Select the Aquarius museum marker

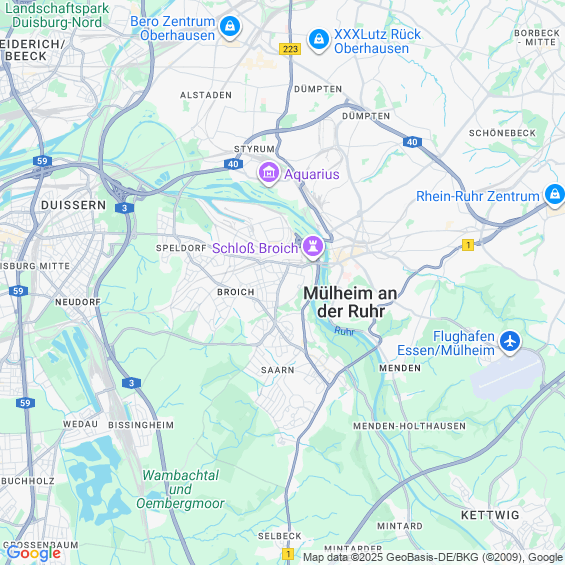[268, 173]
